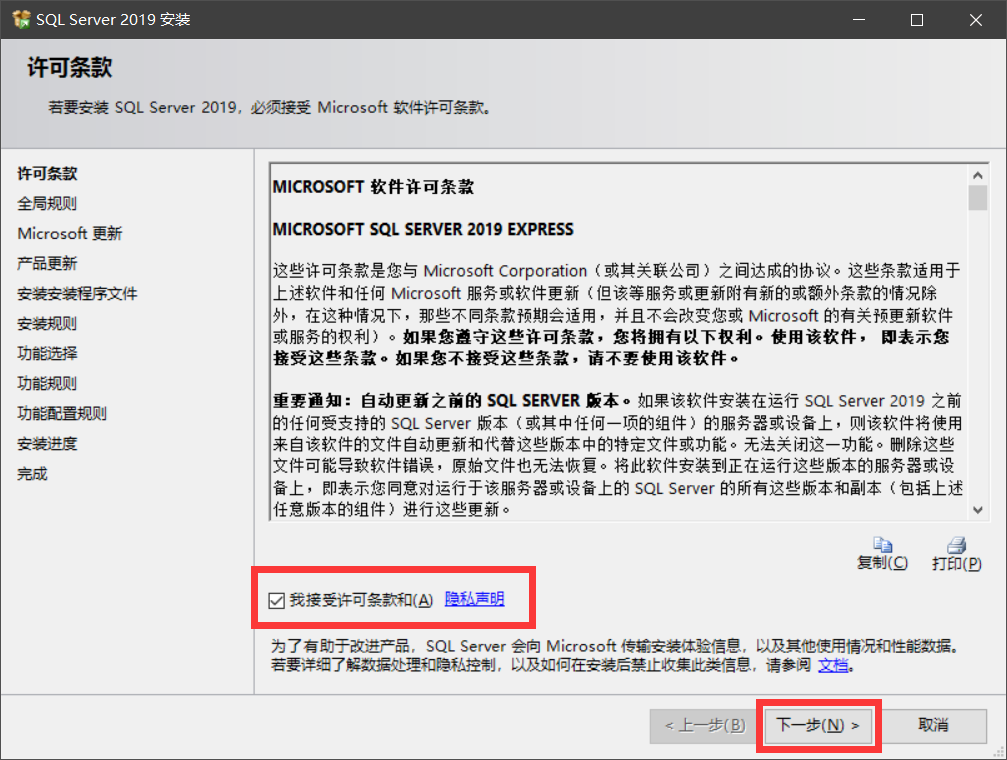Select the 许可条款 step in sidebar
The image size is (1007, 760).
click(x=47, y=173)
